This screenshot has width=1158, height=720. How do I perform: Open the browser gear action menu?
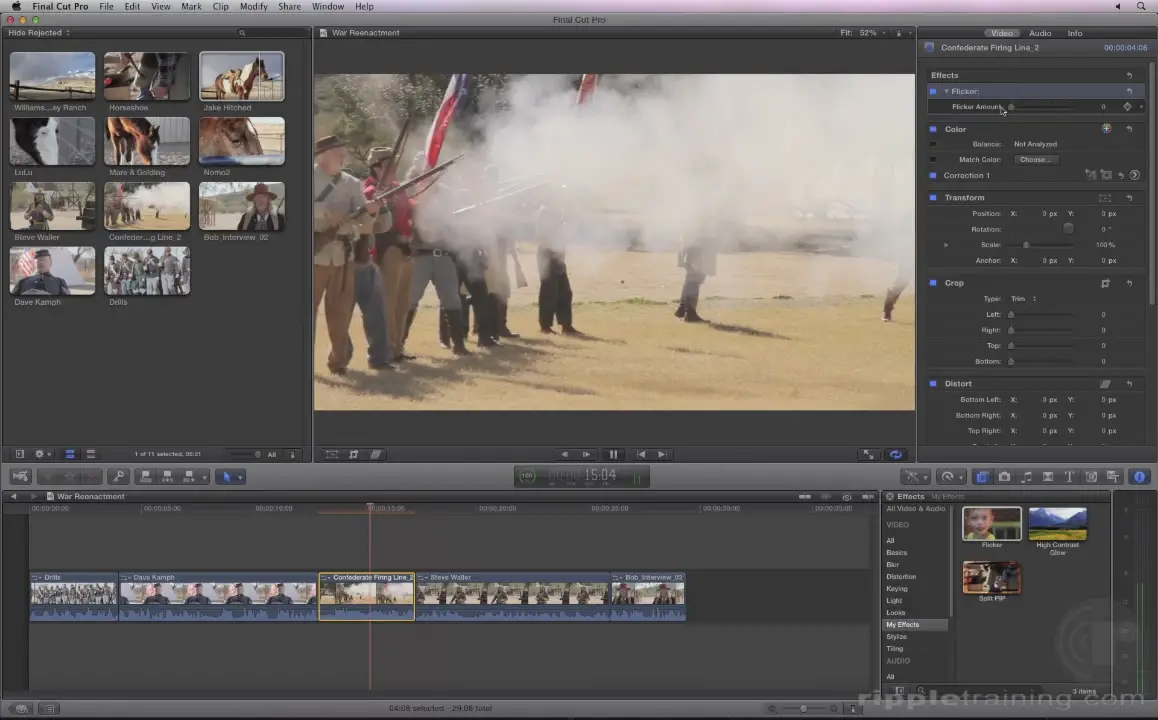tap(41, 454)
